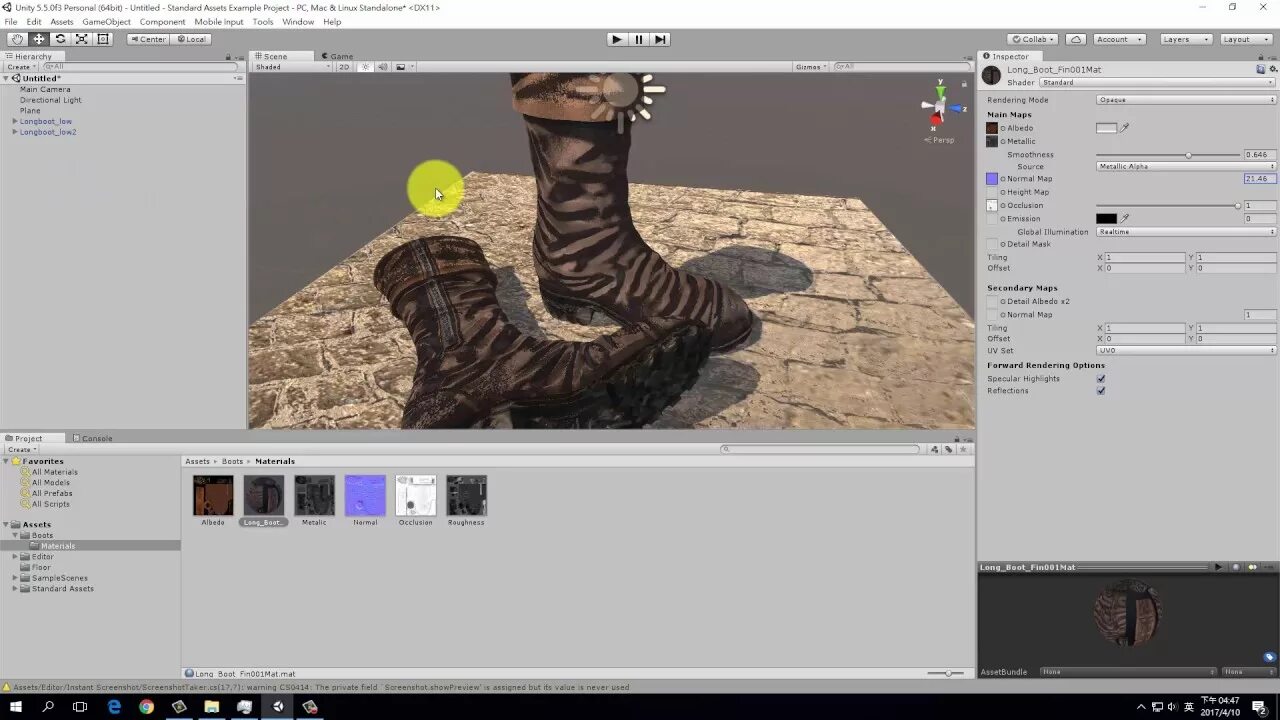The height and width of the screenshot is (720, 1280).
Task: Open the Source Metallic Alpha dropdown
Action: pos(1186,166)
